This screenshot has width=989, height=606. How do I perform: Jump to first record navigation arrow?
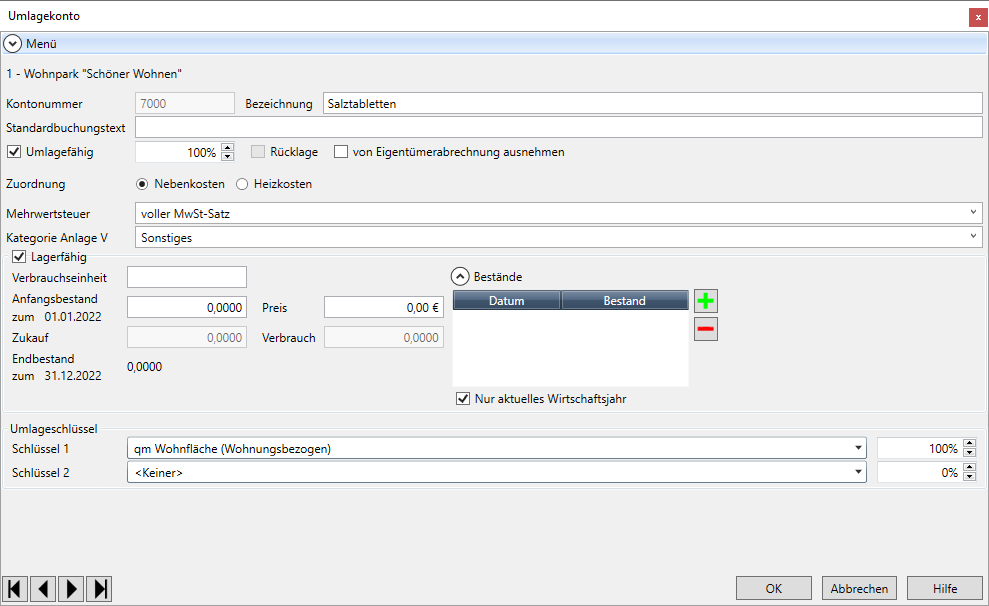15,588
